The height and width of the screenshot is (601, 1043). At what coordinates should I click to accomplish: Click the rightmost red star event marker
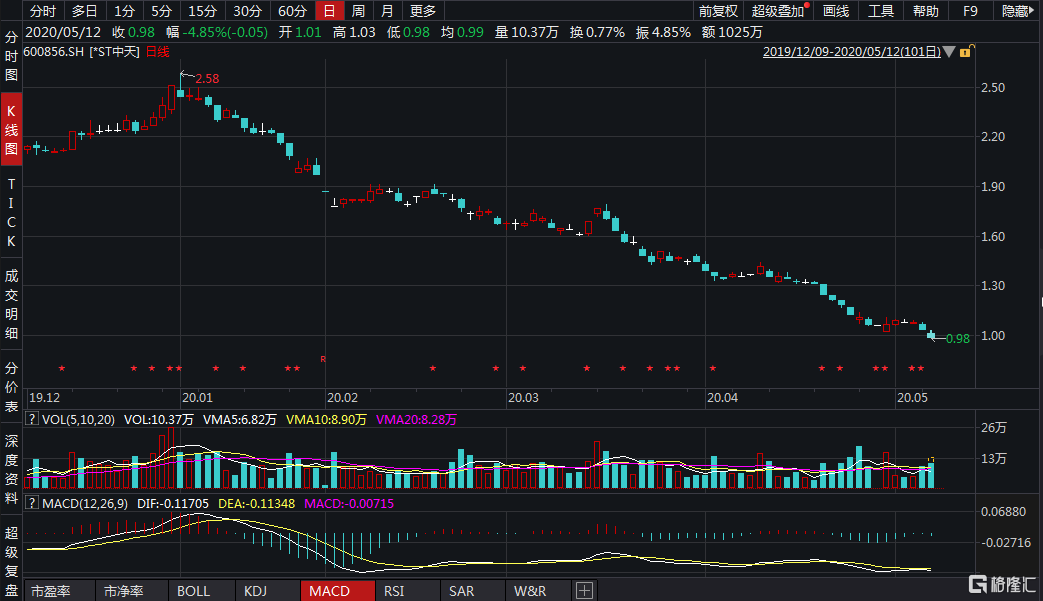pos(921,368)
